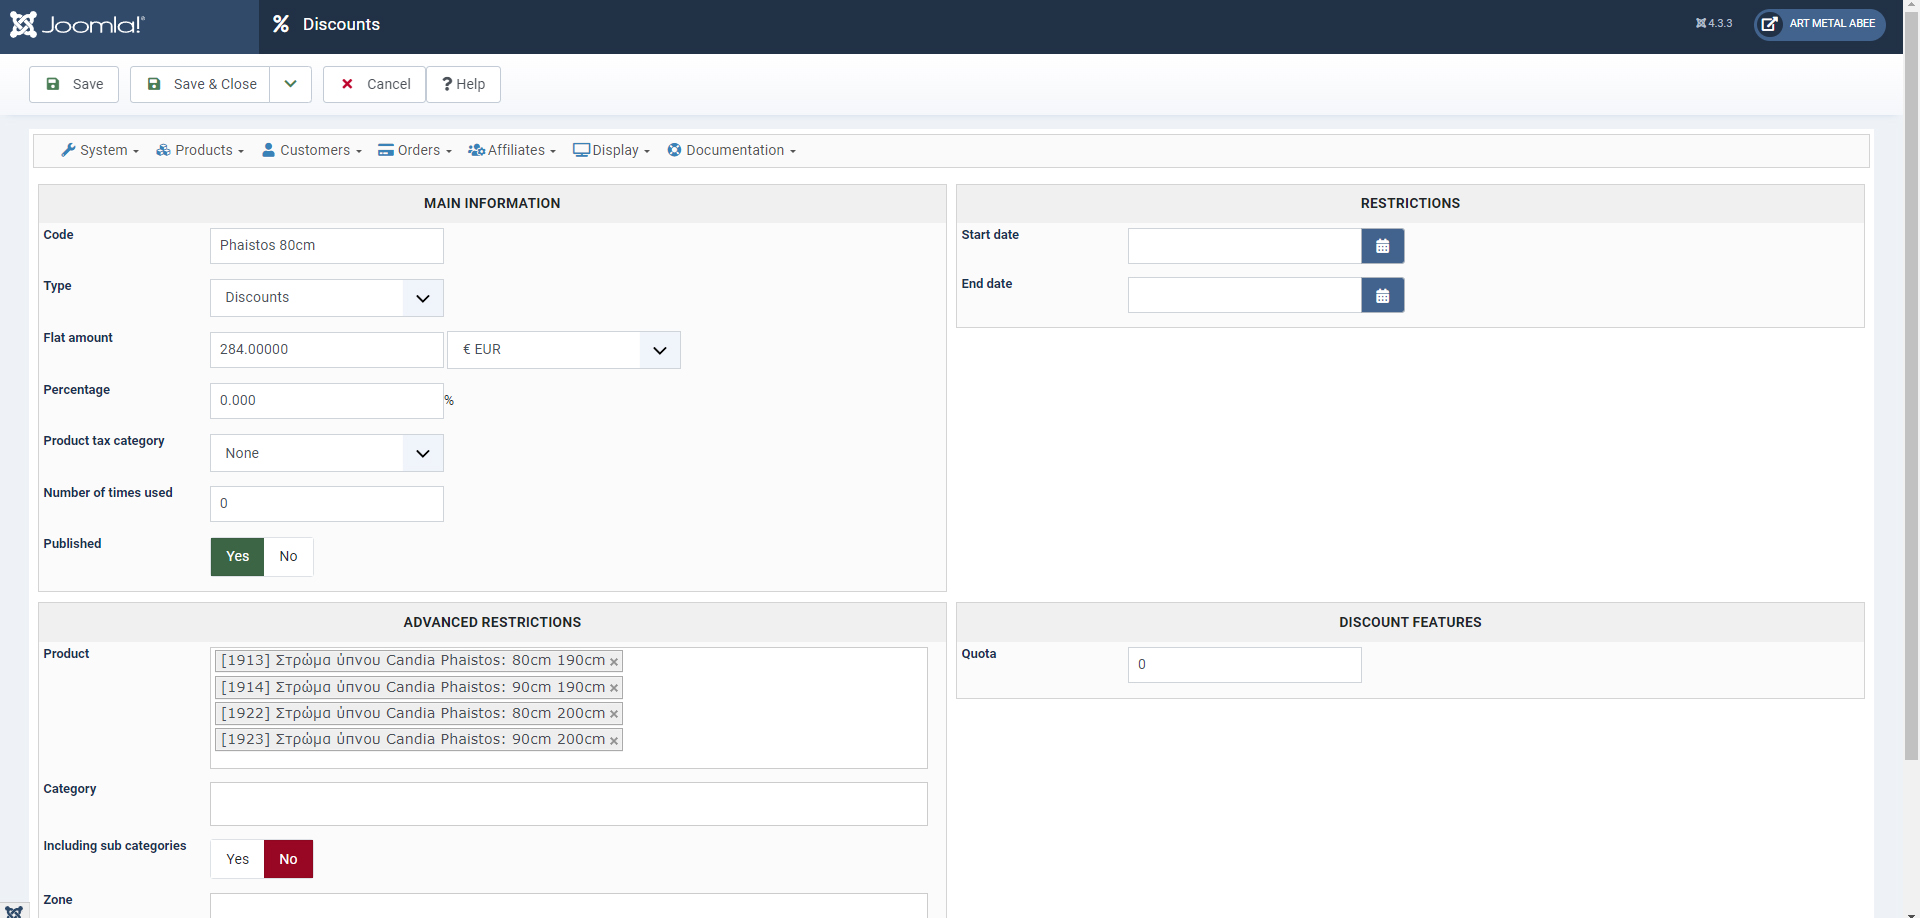Click the End date text field
This screenshot has height=918, width=1920.
point(1245,295)
